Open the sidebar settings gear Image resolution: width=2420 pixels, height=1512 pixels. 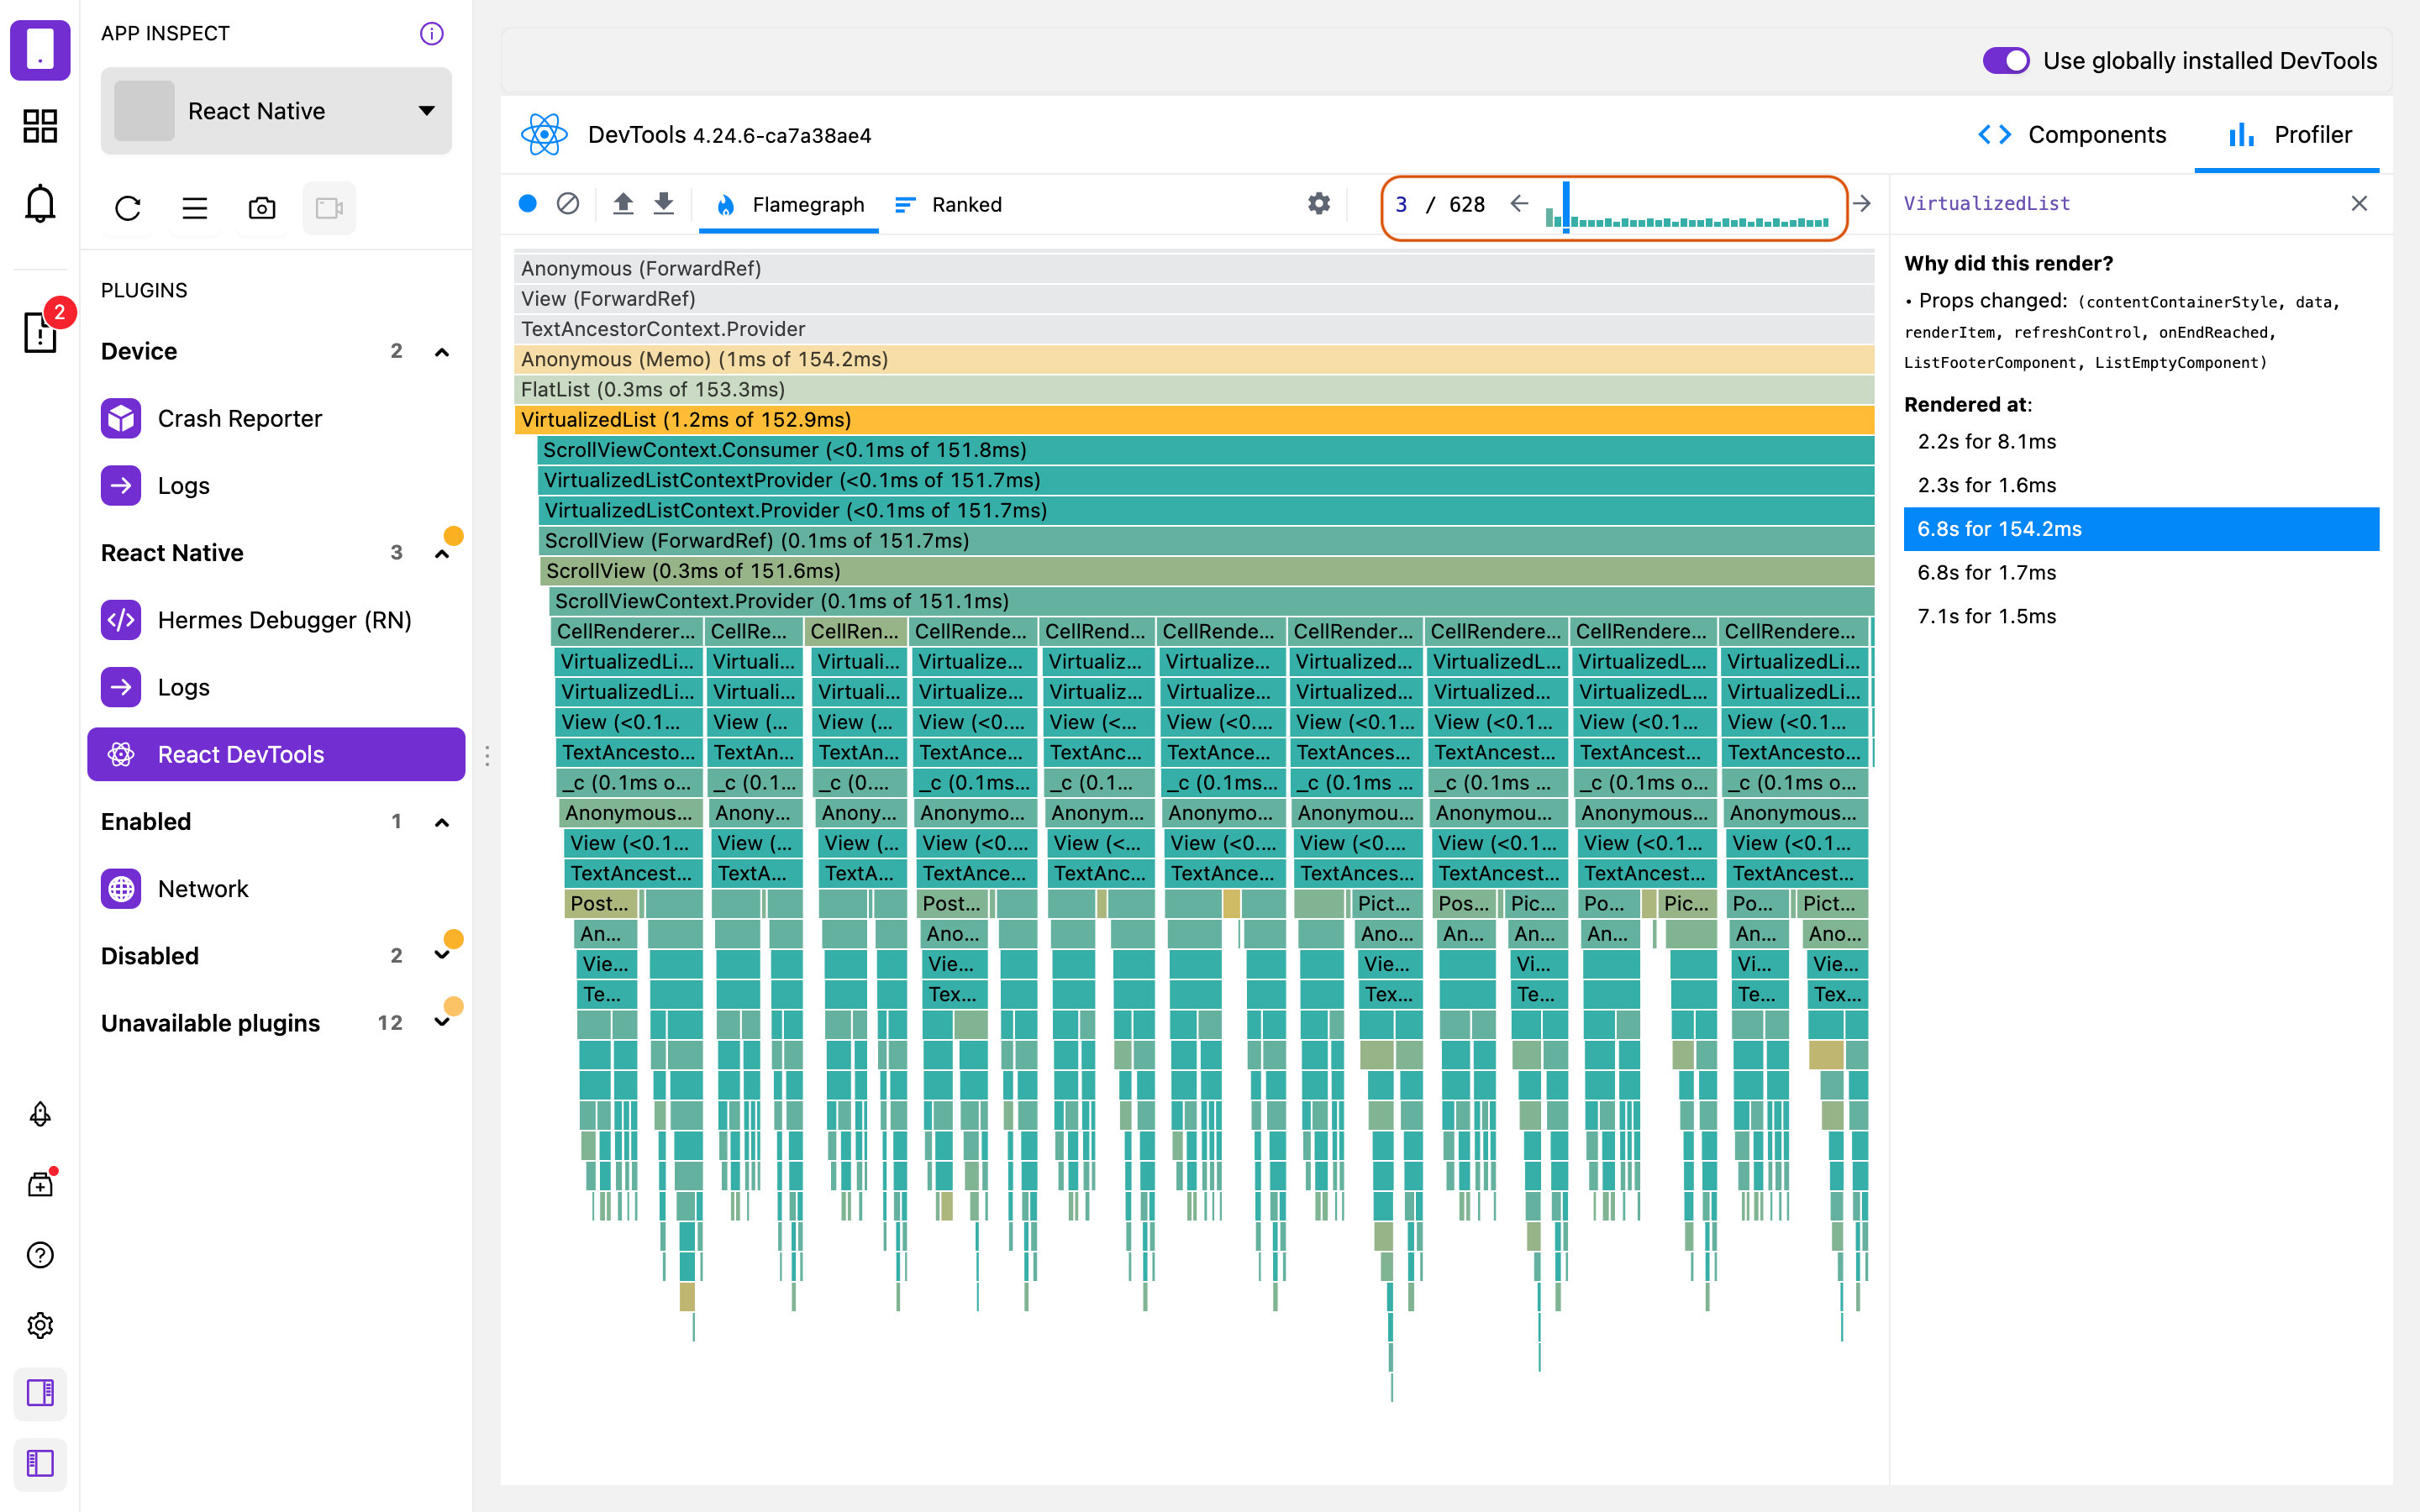tap(40, 1326)
